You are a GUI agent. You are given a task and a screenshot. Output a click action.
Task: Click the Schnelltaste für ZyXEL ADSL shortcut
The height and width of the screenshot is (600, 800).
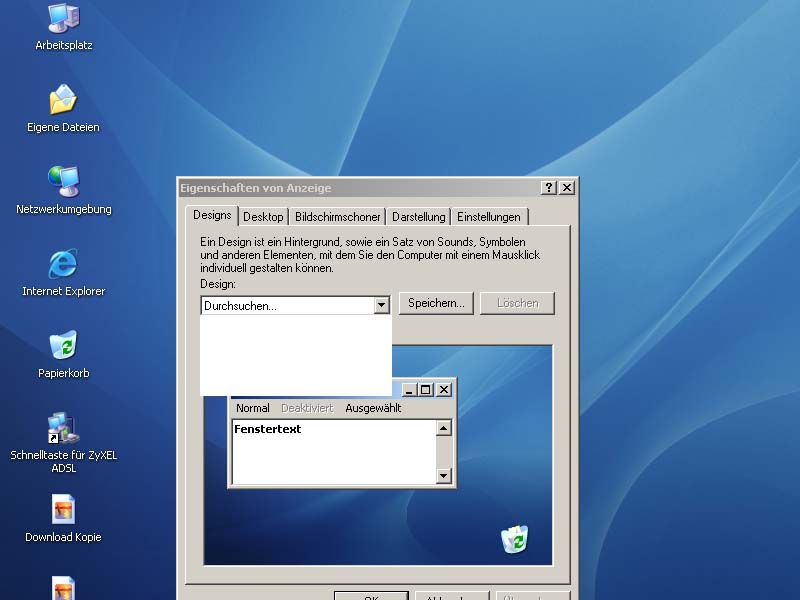[x=63, y=429]
